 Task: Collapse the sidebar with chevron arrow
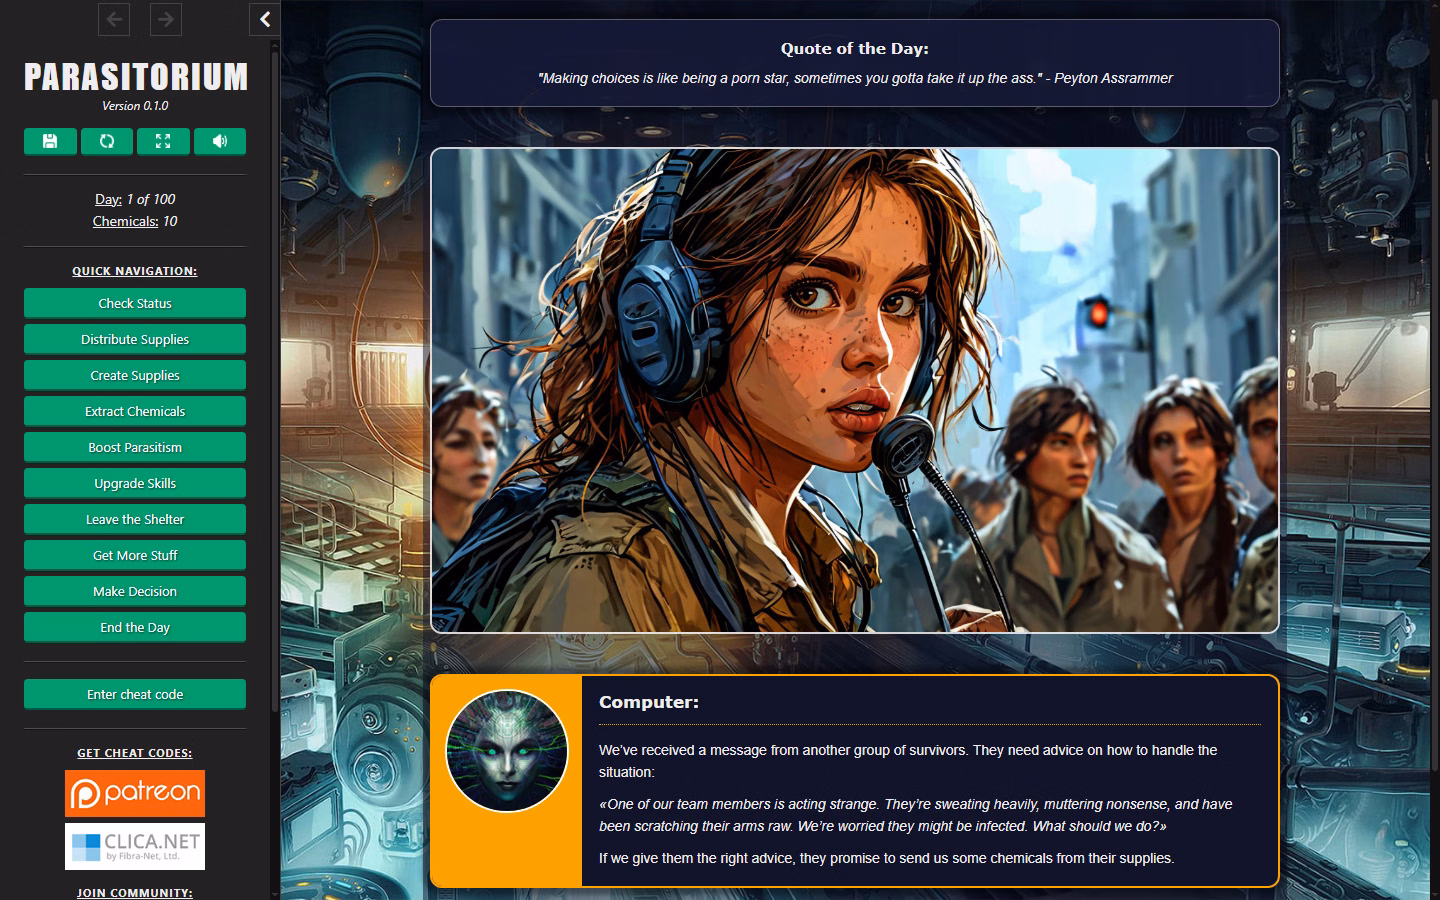pos(265,19)
